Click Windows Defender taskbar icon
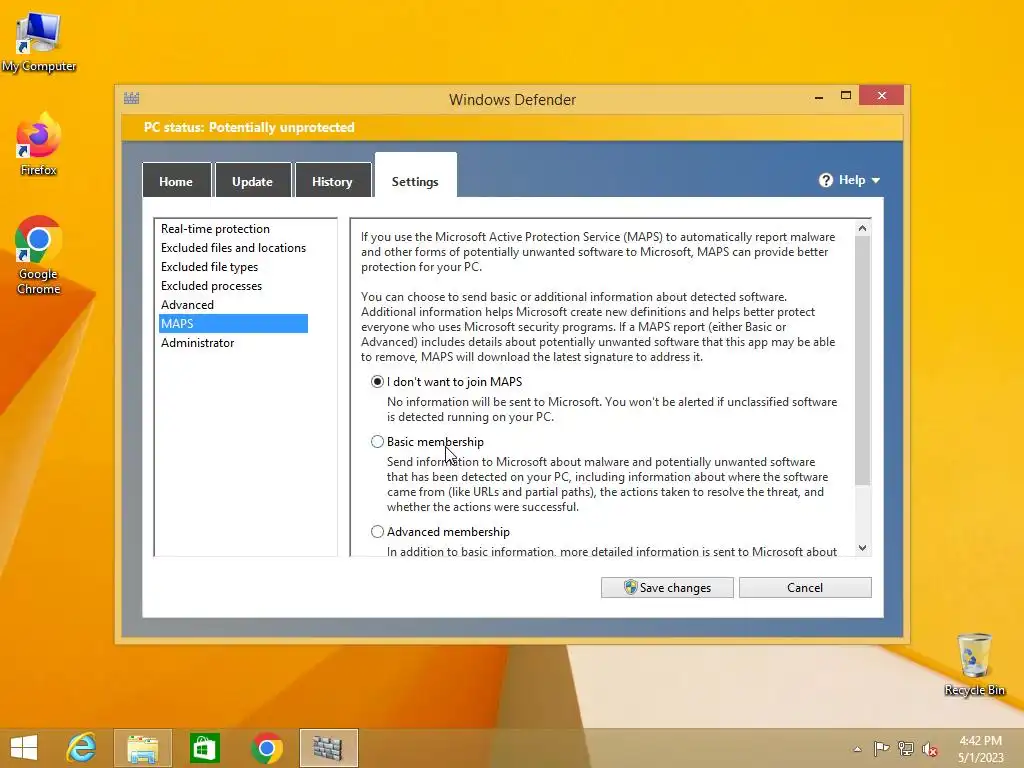This screenshot has height=768, width=1024. [328, 748]
